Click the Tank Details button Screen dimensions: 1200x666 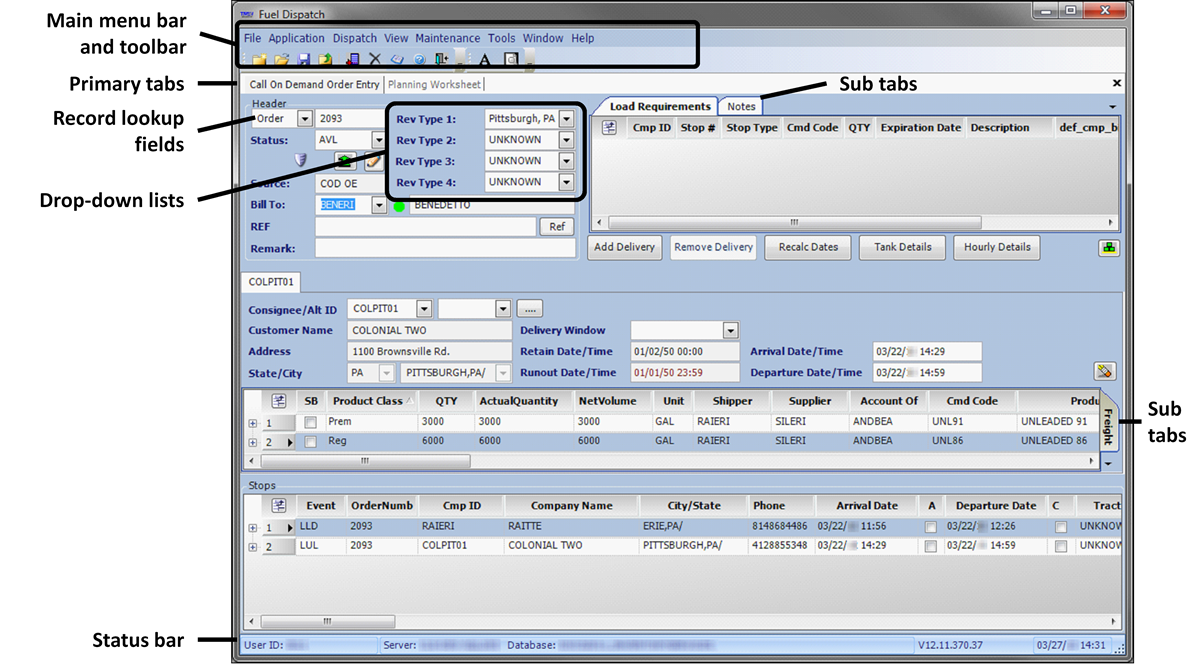tap(902, 247)
